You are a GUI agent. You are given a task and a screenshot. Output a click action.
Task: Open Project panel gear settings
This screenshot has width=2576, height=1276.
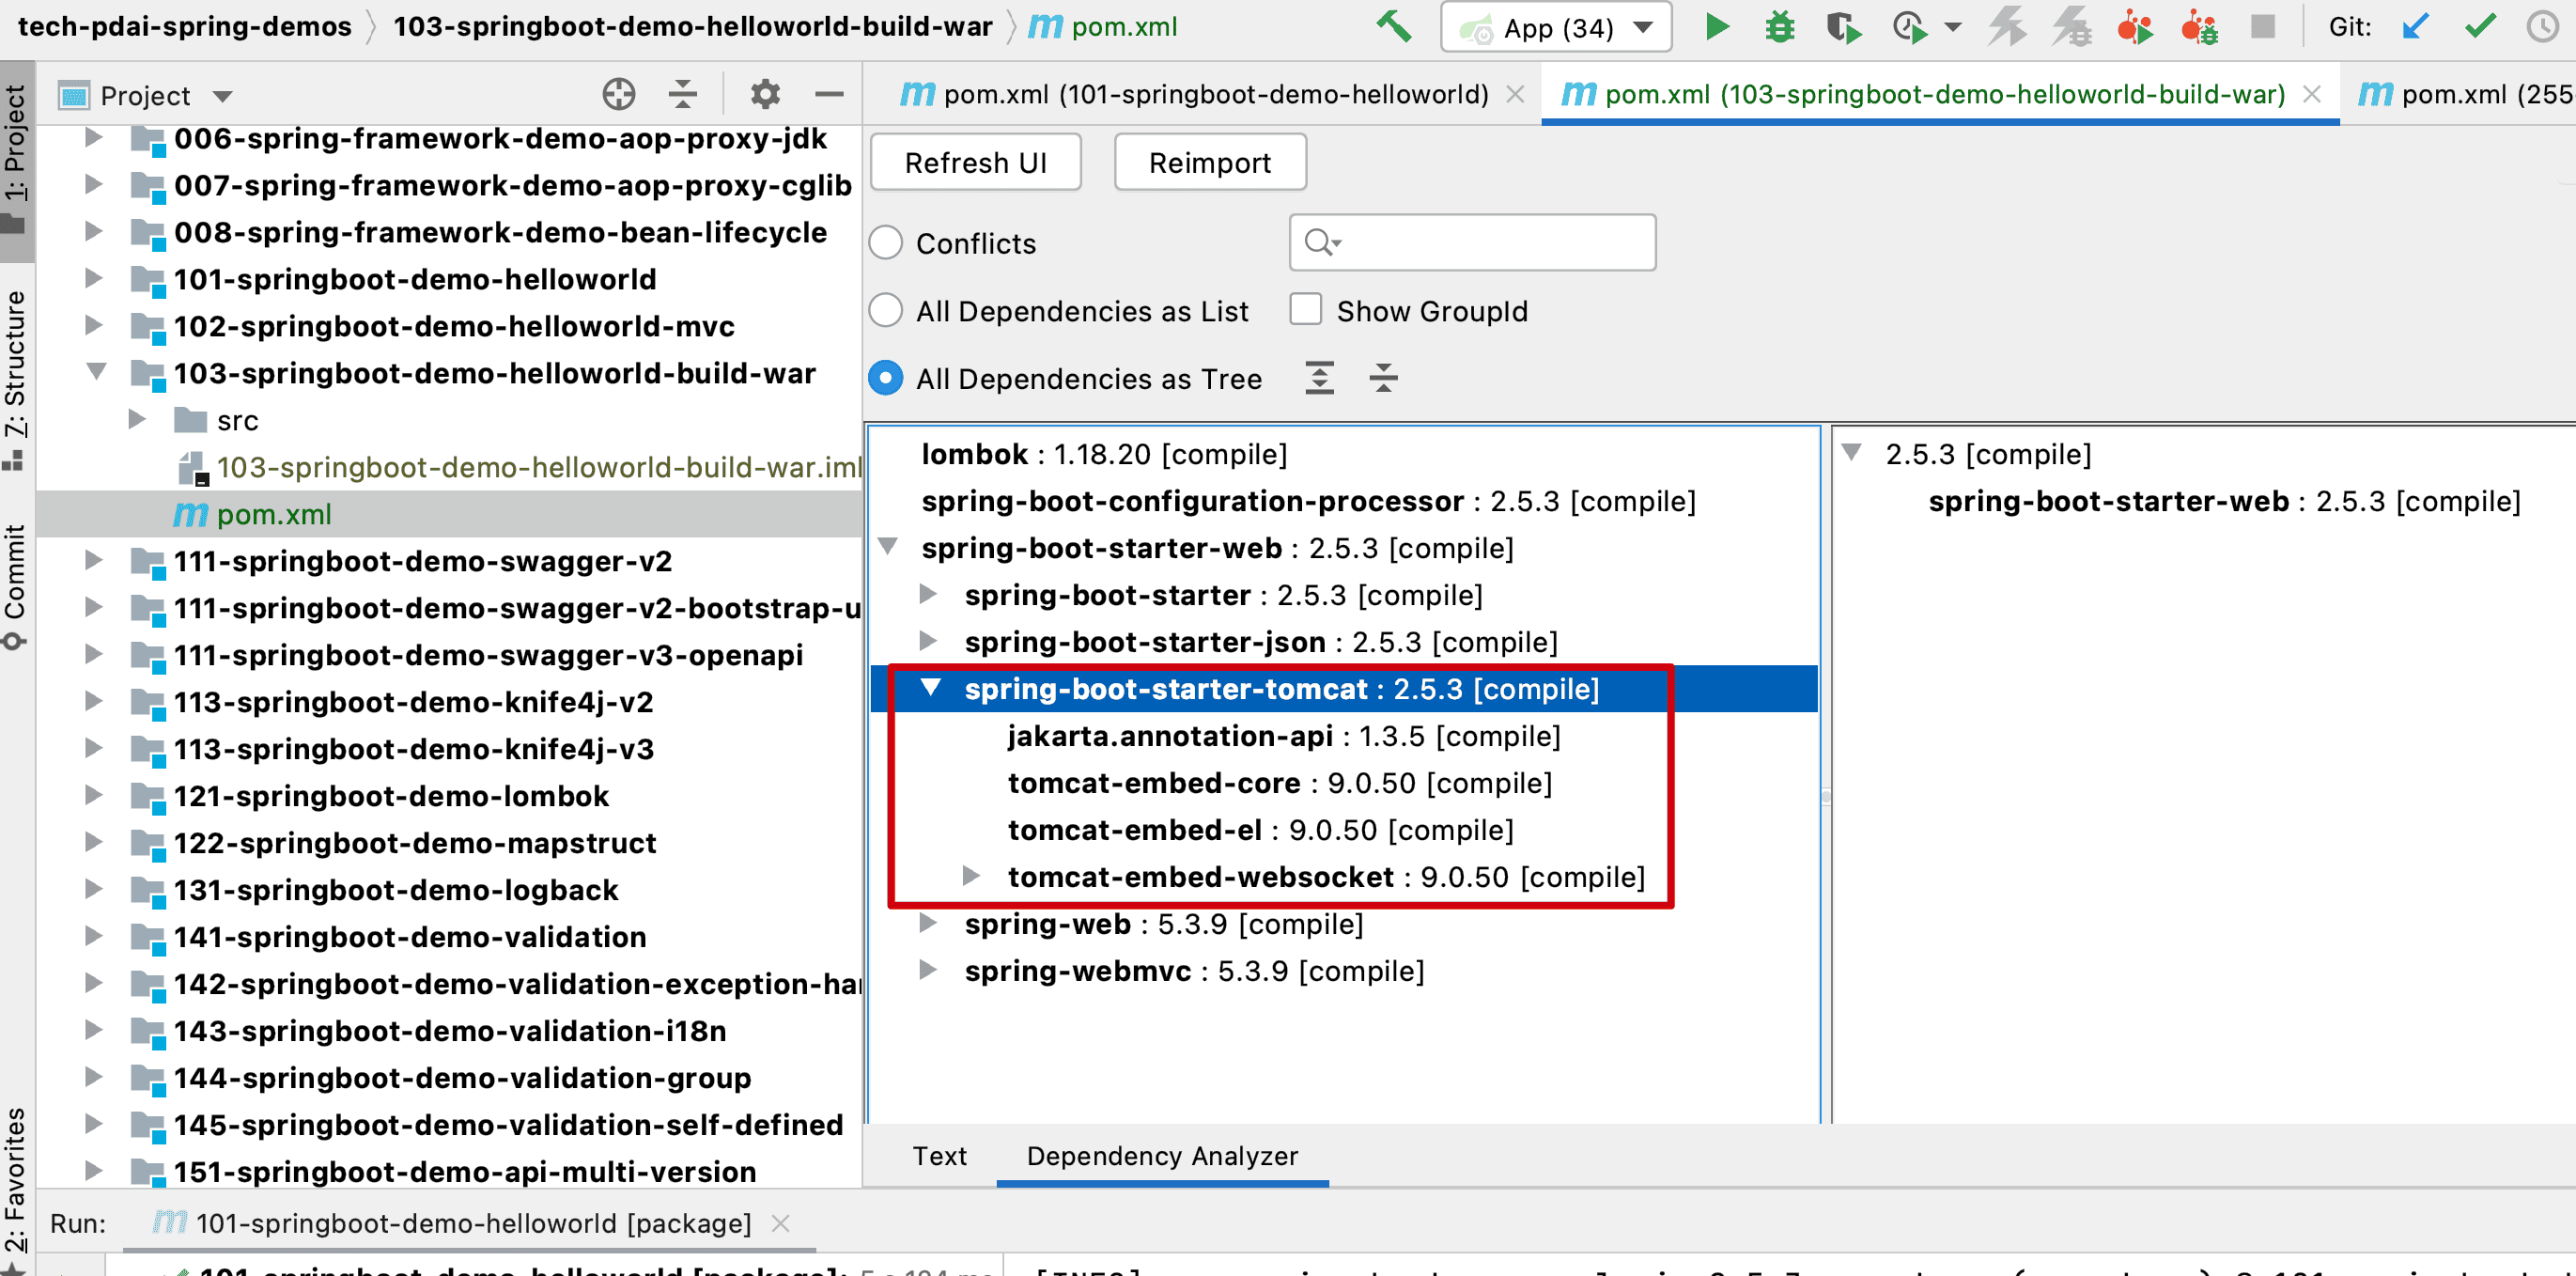[x=765, y=95]
